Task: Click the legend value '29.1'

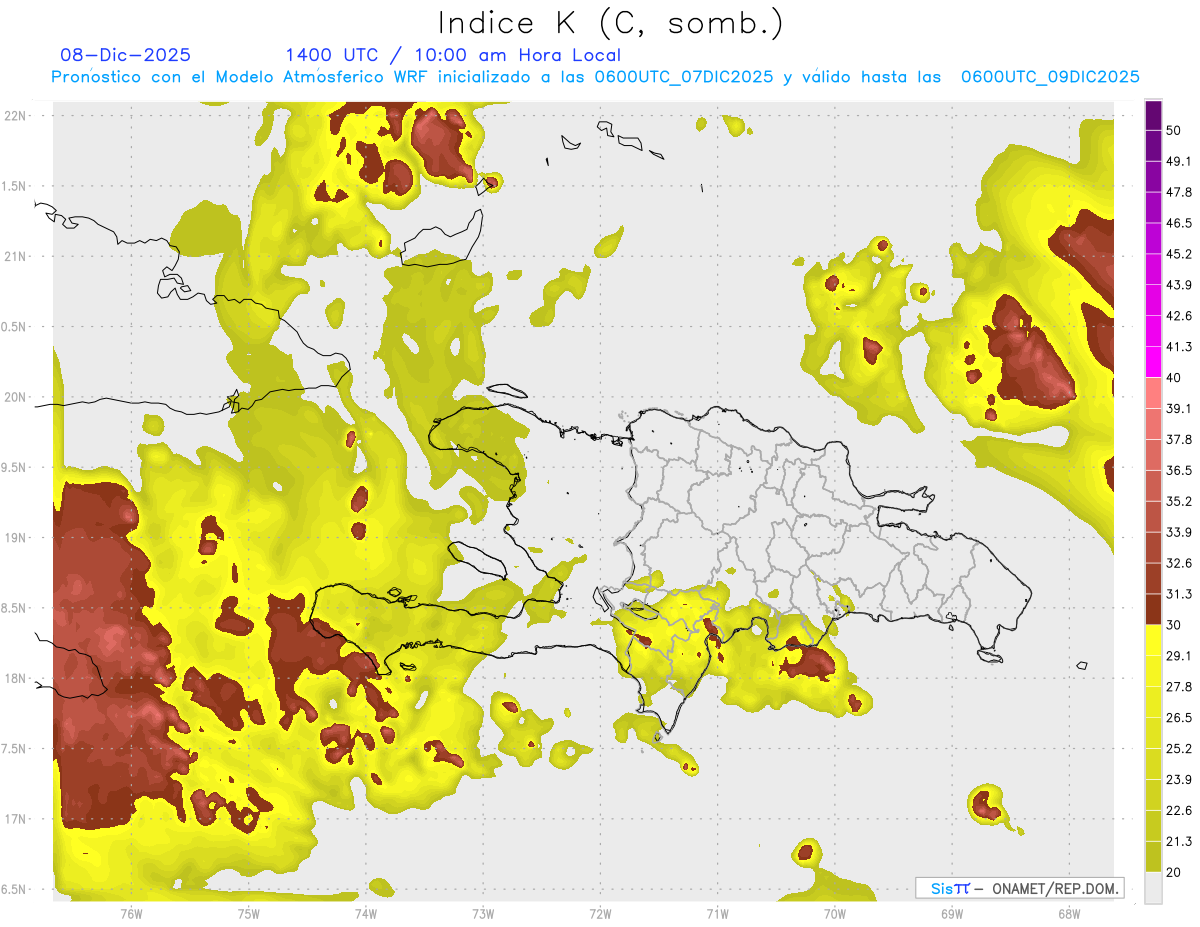Action: 1179,656
